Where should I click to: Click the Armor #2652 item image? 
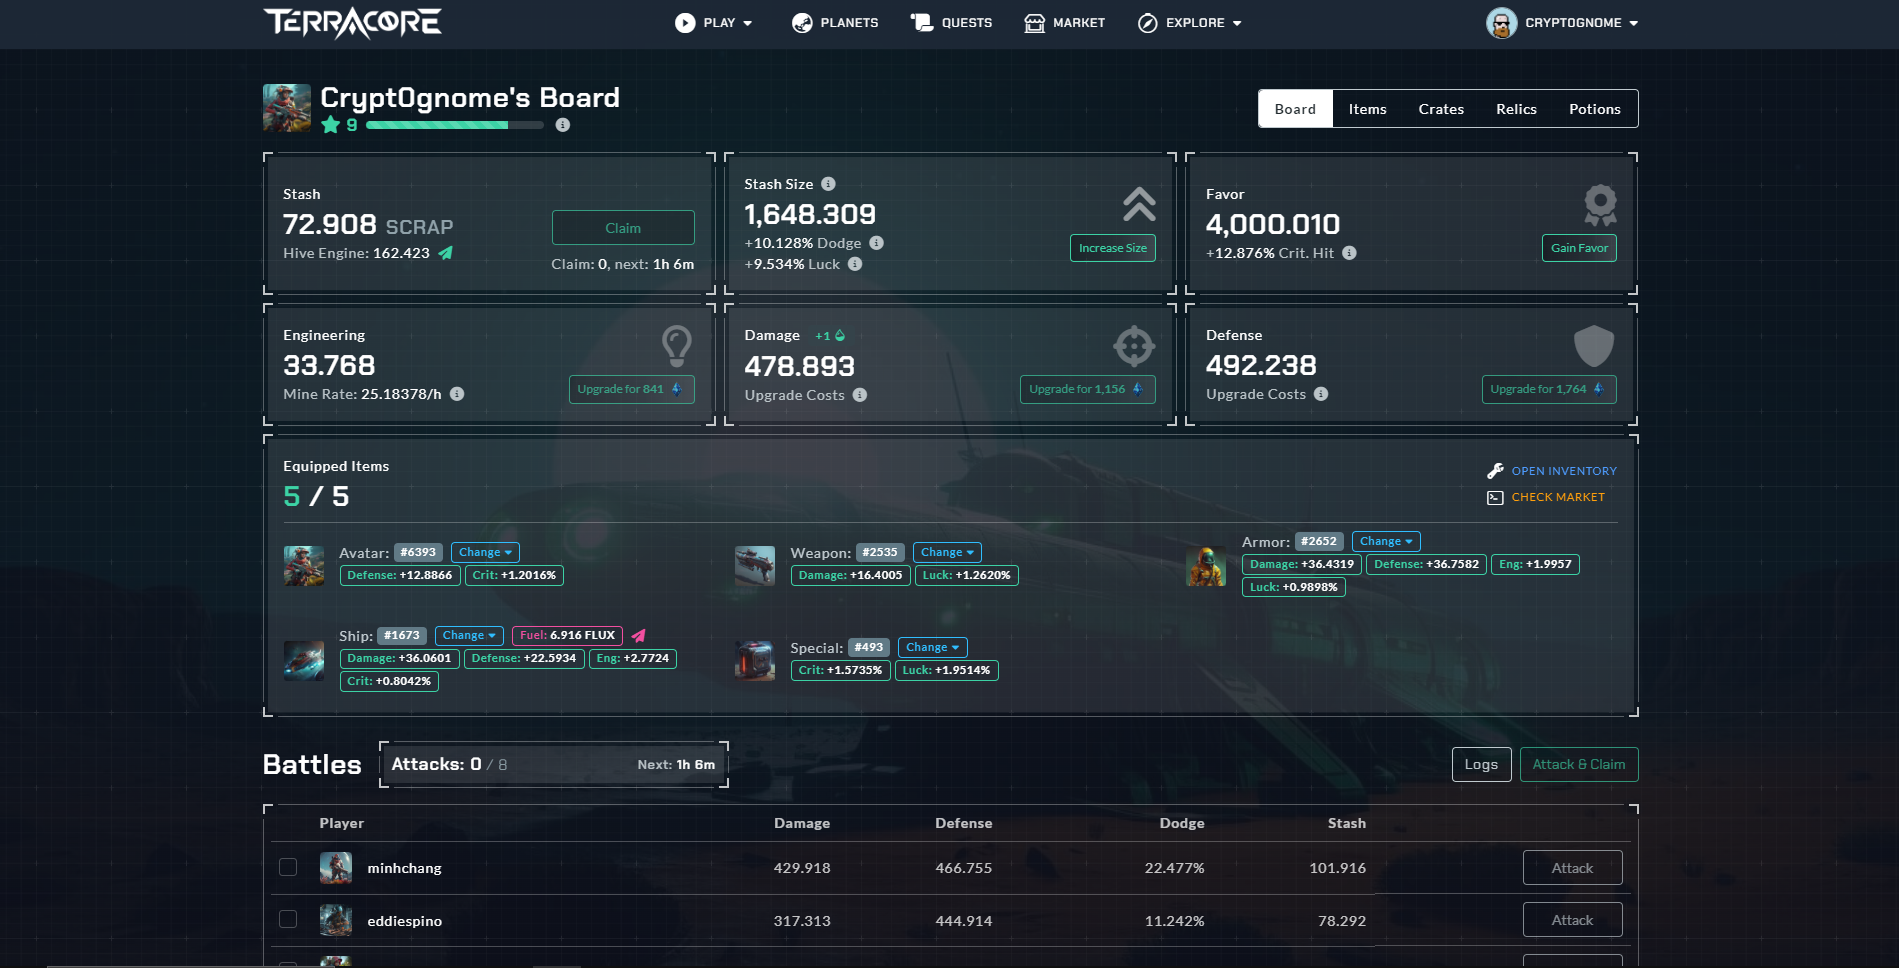1206,566
